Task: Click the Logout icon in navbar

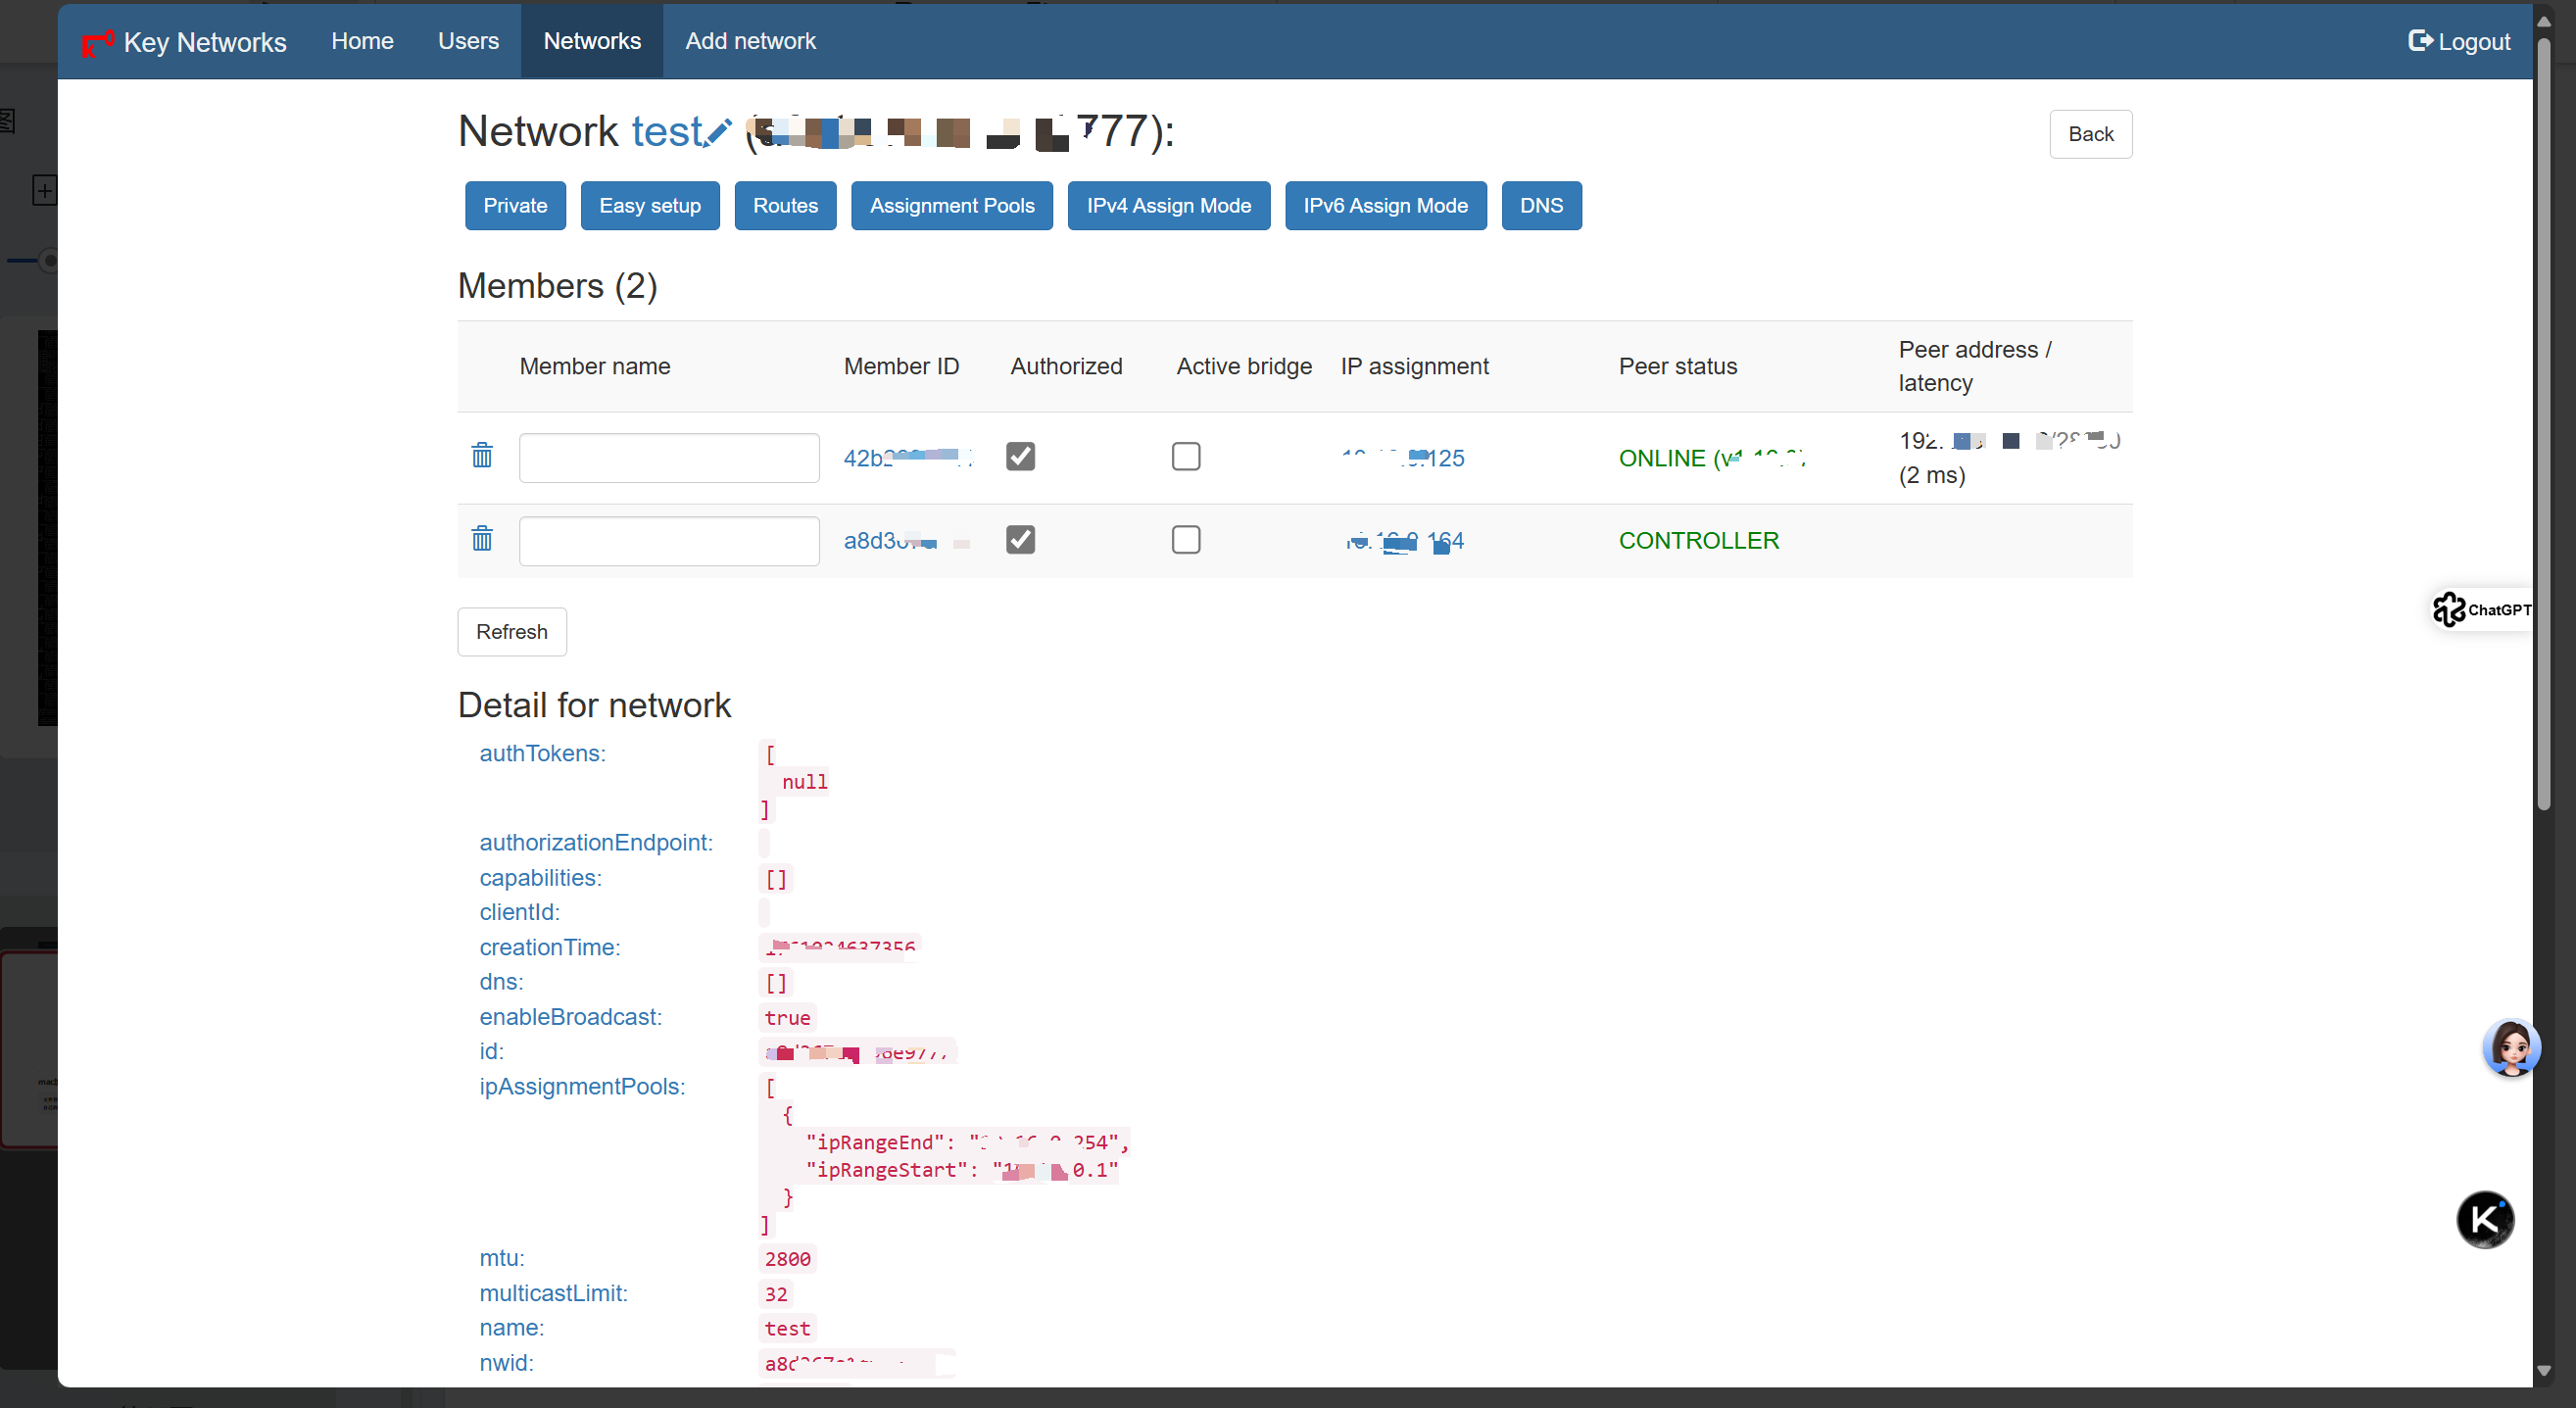Action: tap(2420, 41)
